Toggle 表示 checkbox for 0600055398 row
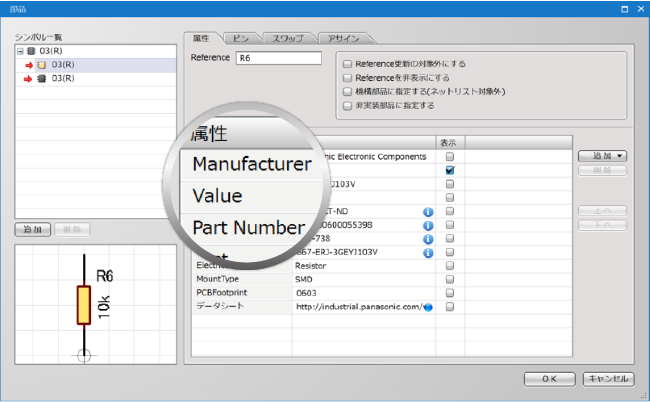Viewport: 650px width, 402px height. click(x=450, y=225)
